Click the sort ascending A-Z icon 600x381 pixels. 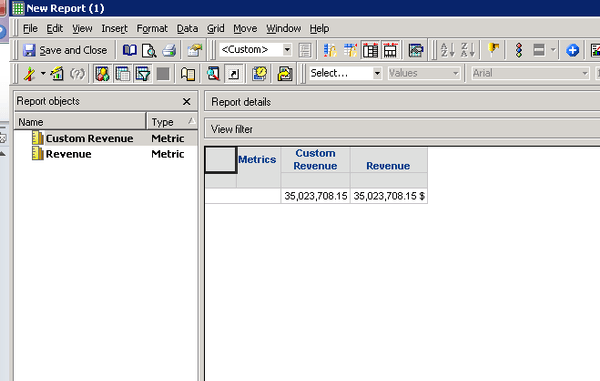[447, 50]
